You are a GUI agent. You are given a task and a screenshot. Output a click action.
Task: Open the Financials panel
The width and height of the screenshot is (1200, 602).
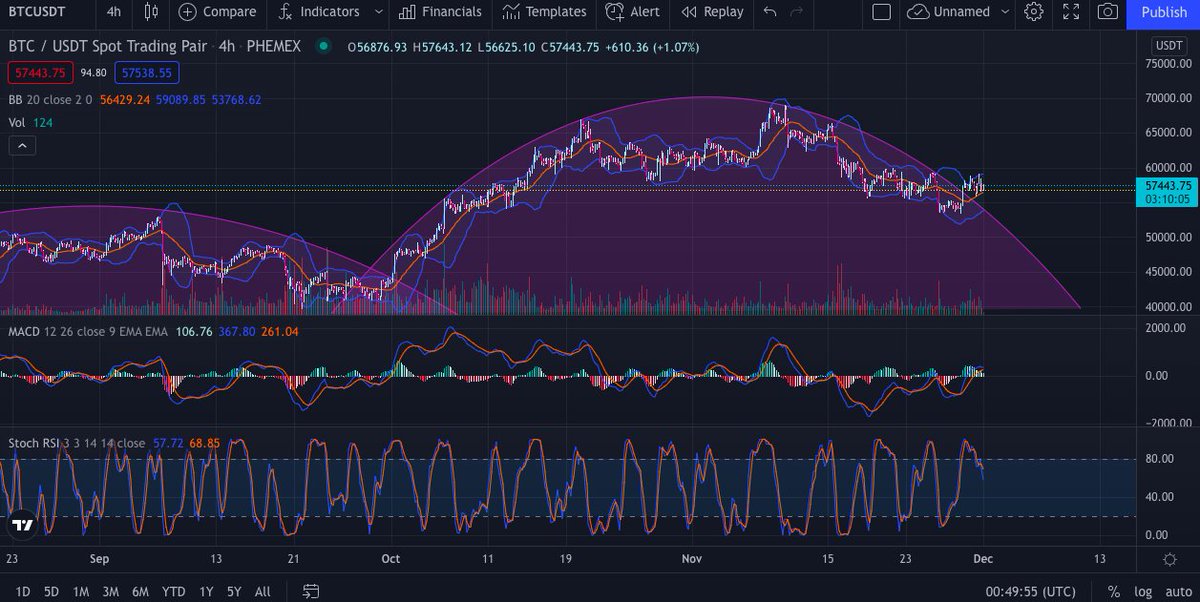coord(440,12)
